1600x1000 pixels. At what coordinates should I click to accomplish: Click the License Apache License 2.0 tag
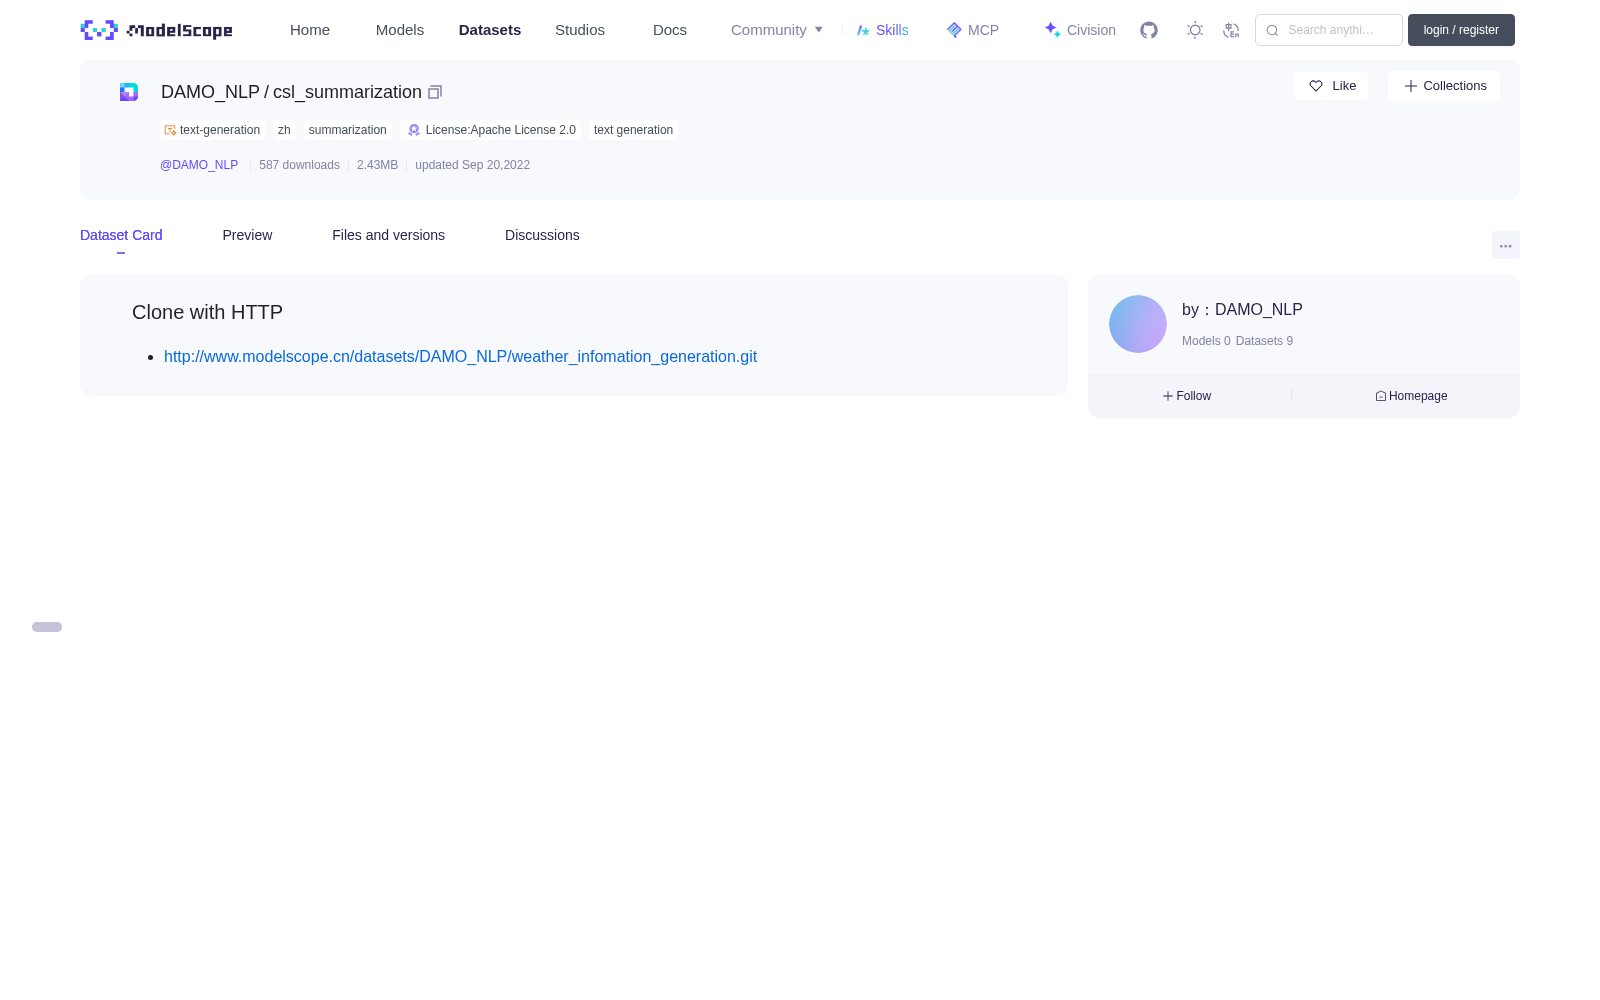coord(491,130)
